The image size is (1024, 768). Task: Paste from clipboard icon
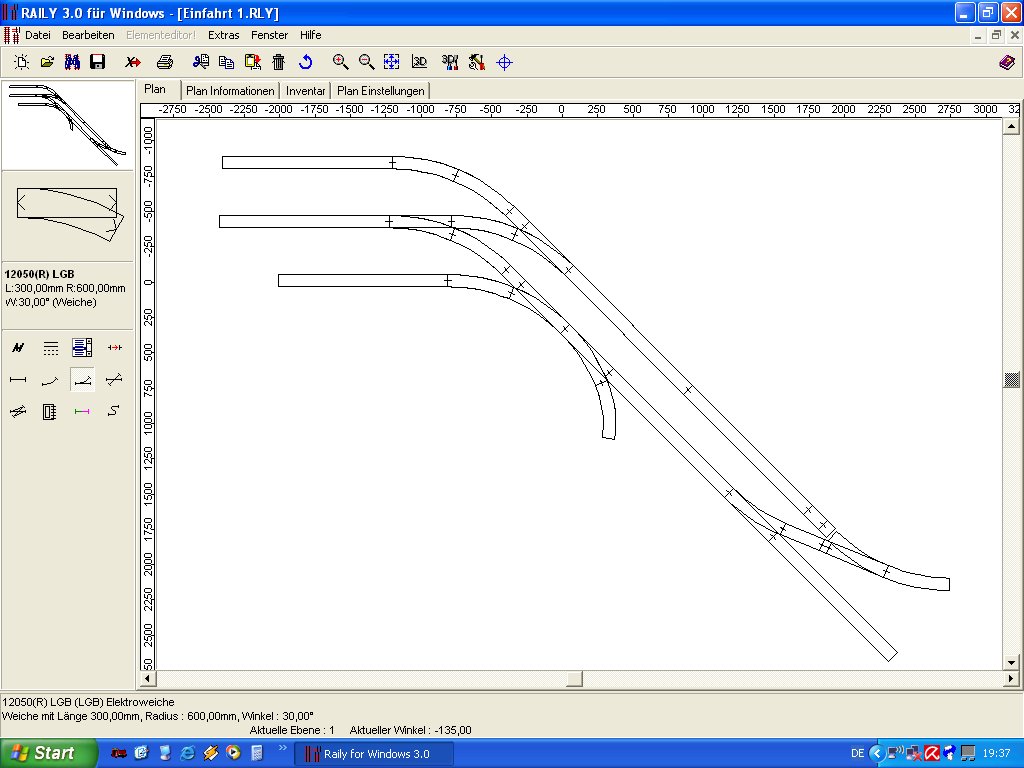[252, 62]
